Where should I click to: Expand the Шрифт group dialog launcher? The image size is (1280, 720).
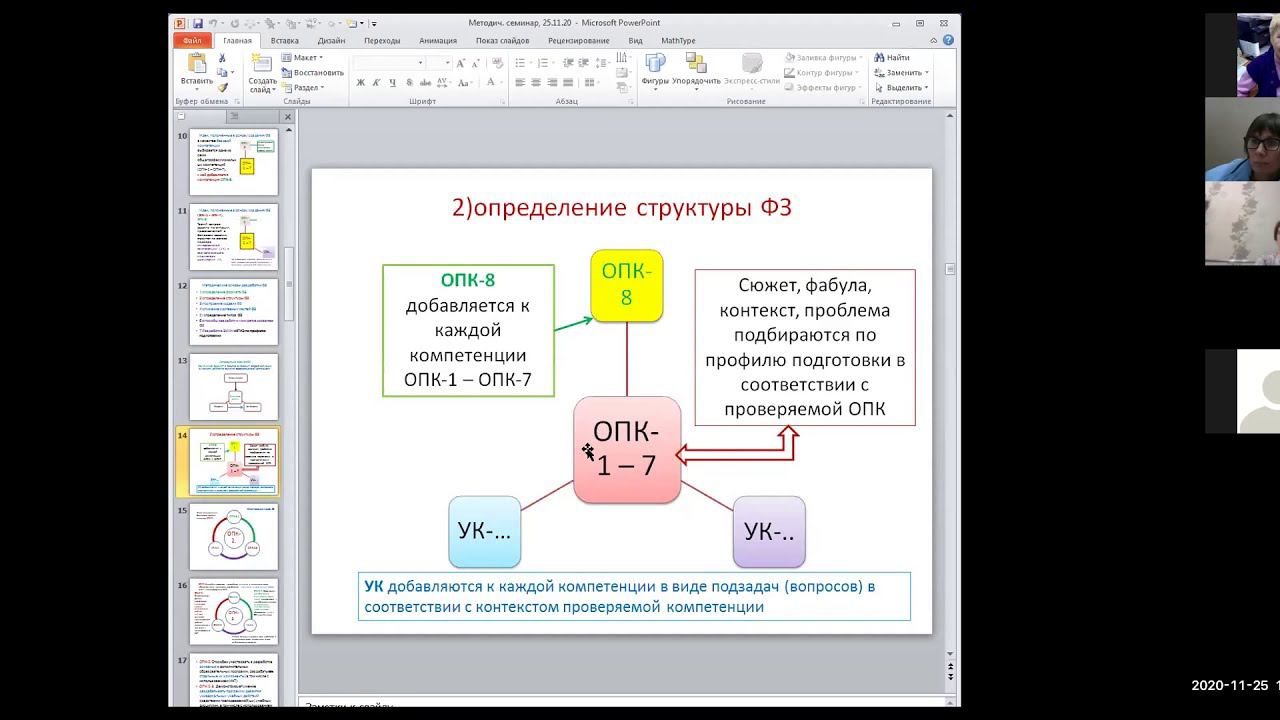click(503, 102)
